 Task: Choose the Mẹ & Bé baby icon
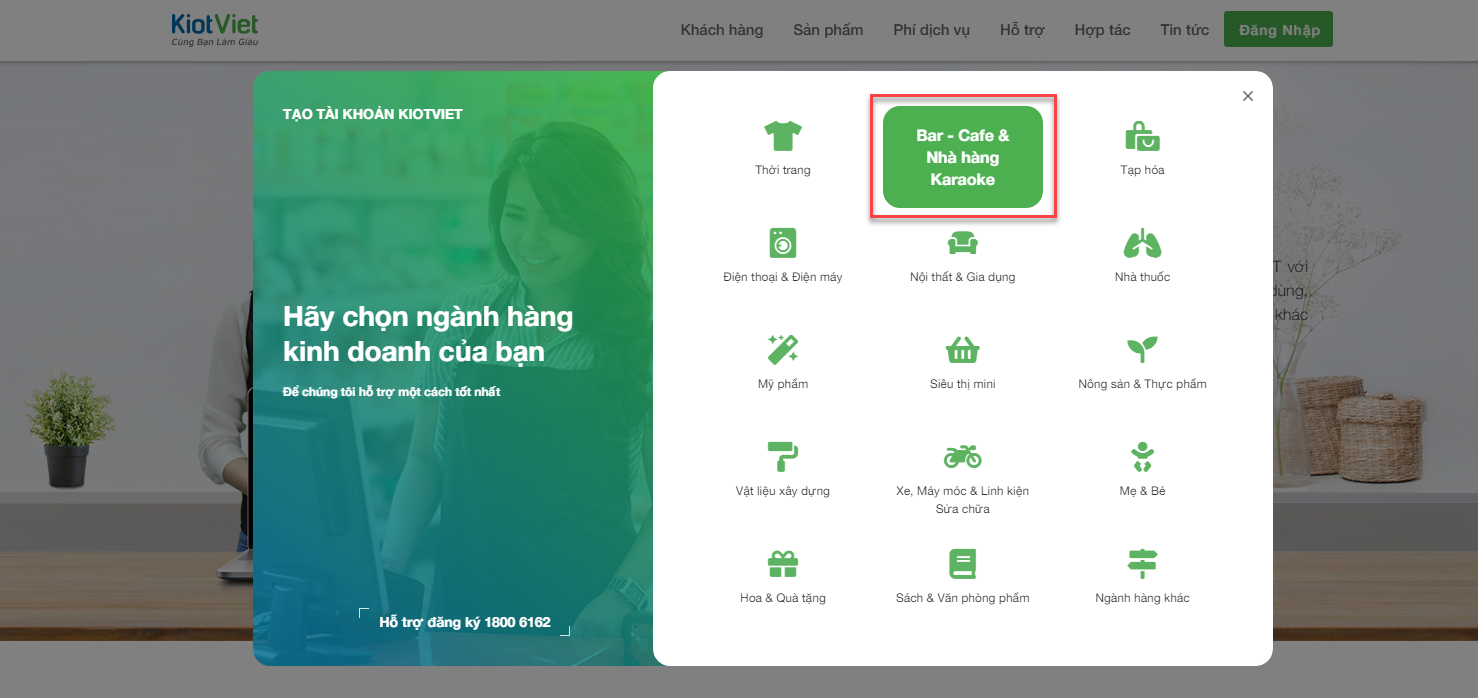(1142, 457)
